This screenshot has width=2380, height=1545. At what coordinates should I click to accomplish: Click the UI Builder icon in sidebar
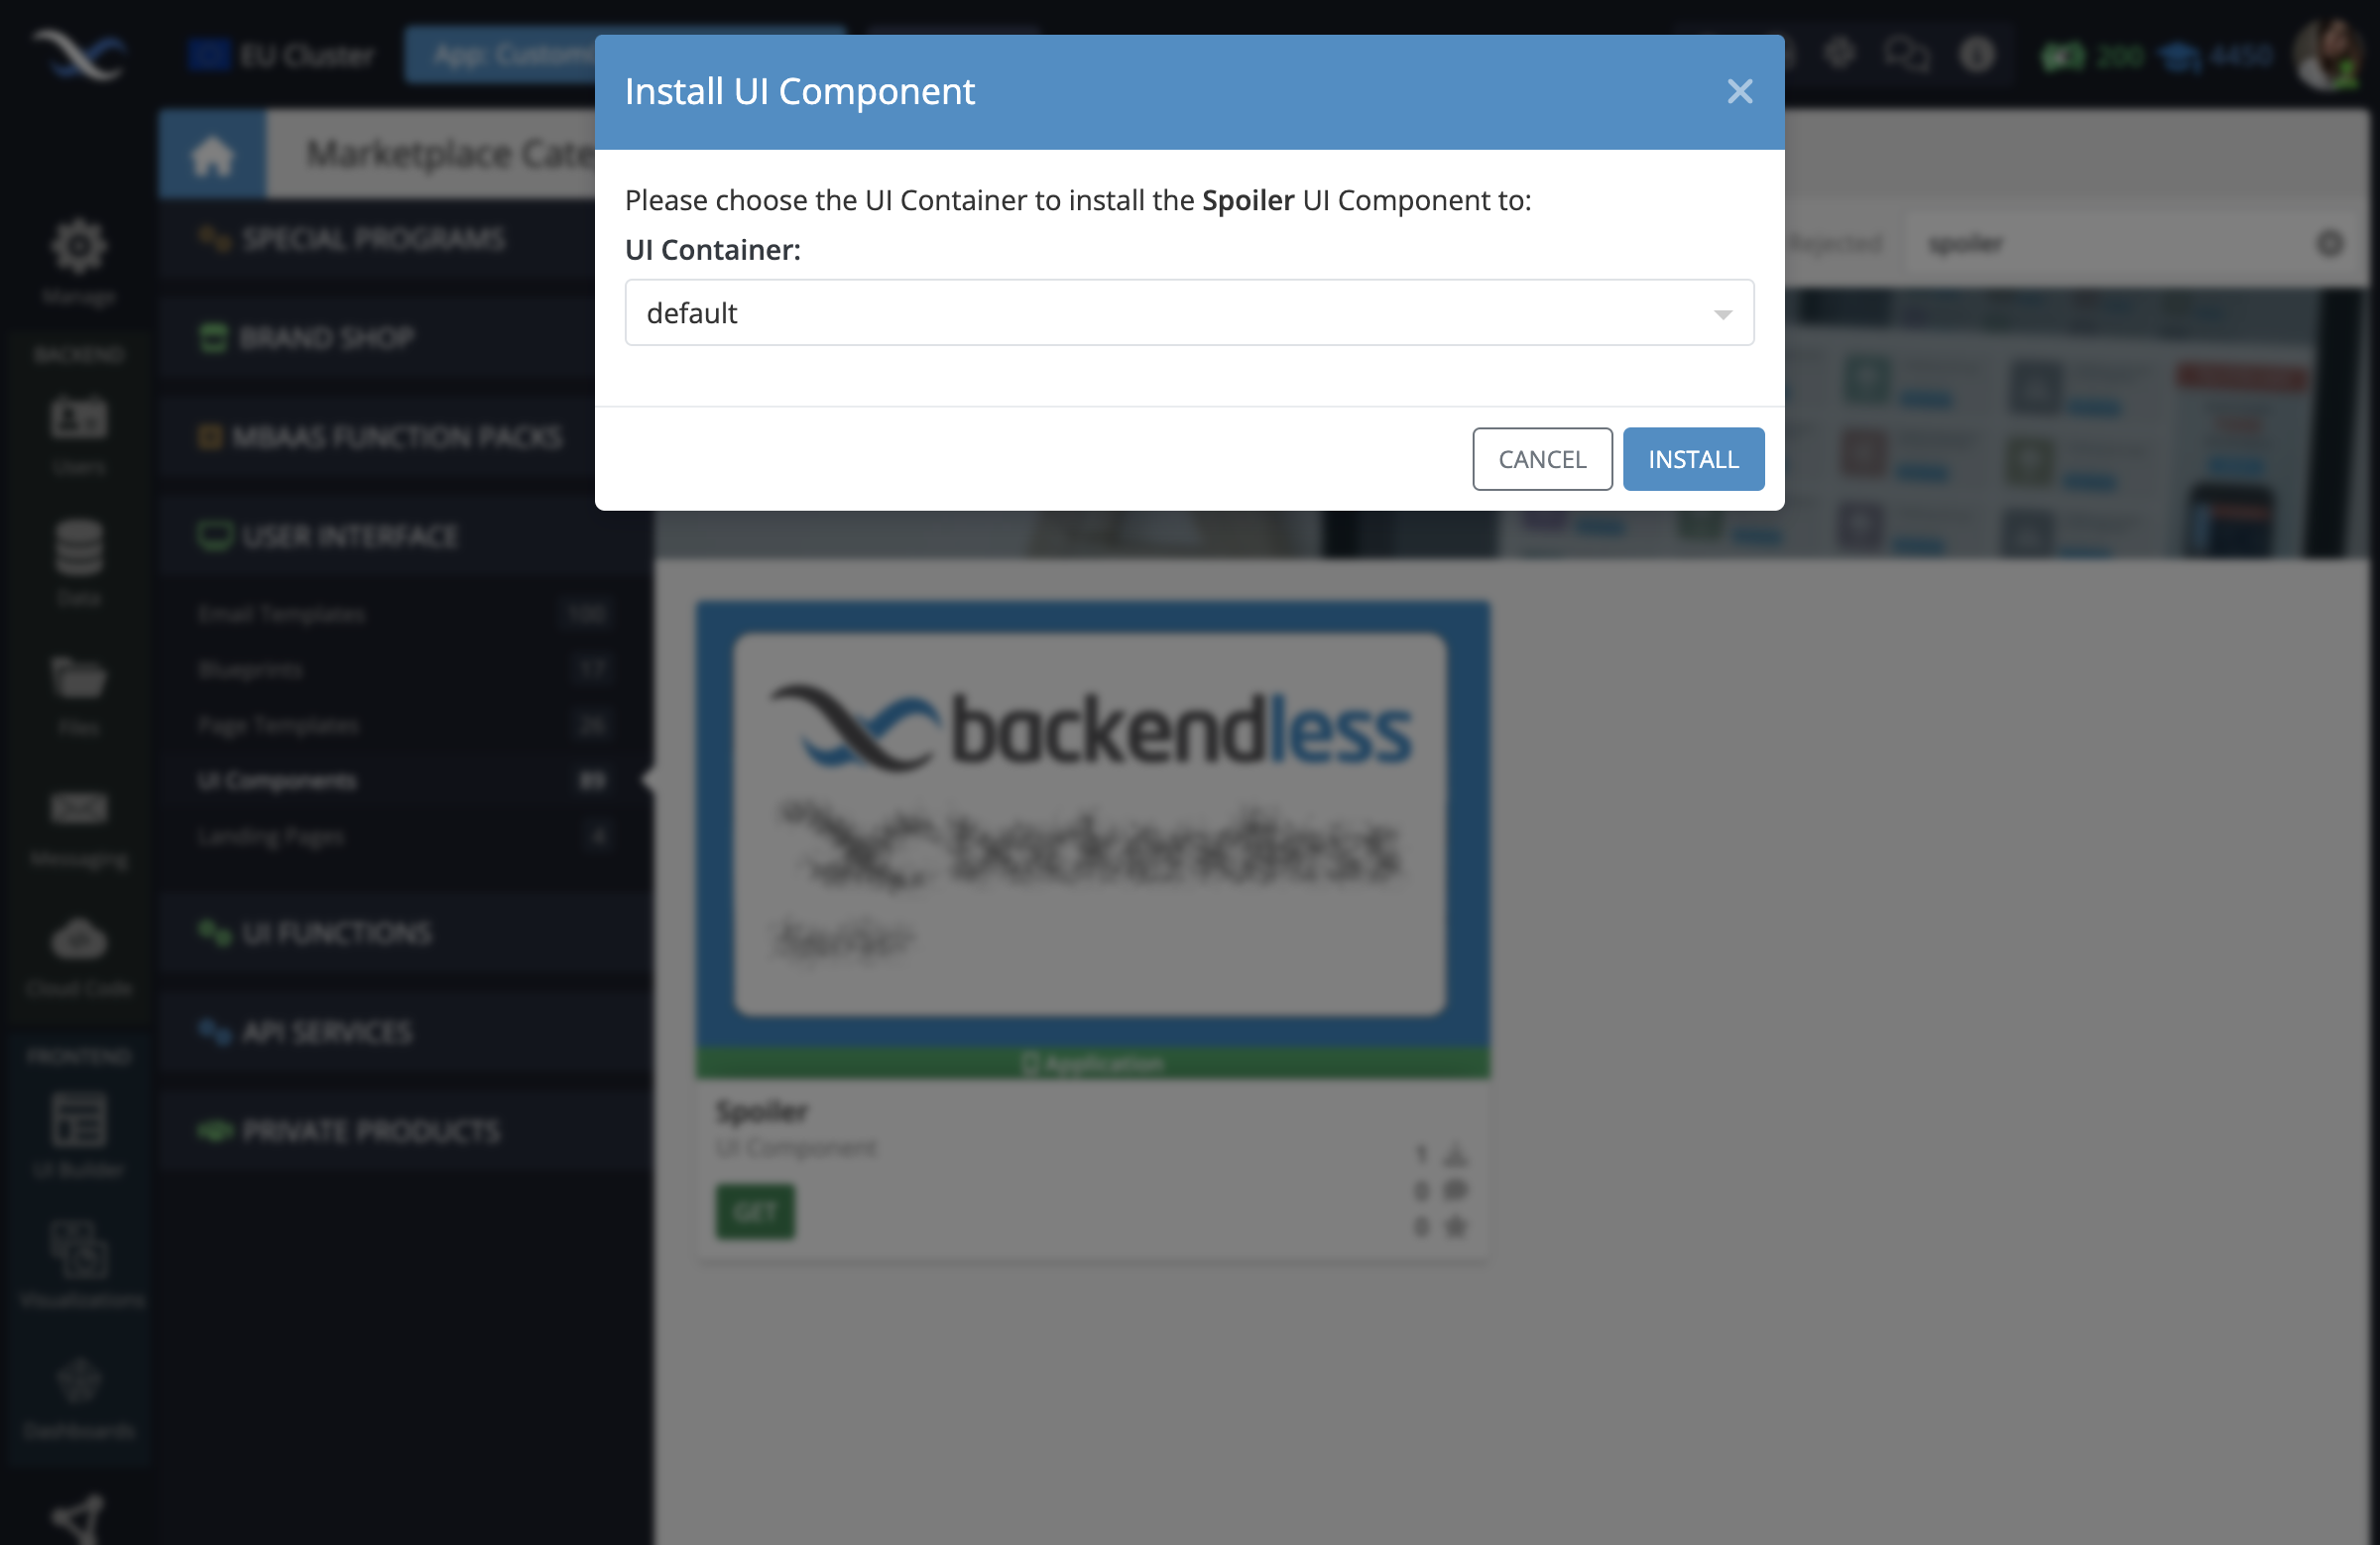coord(78,1122)
